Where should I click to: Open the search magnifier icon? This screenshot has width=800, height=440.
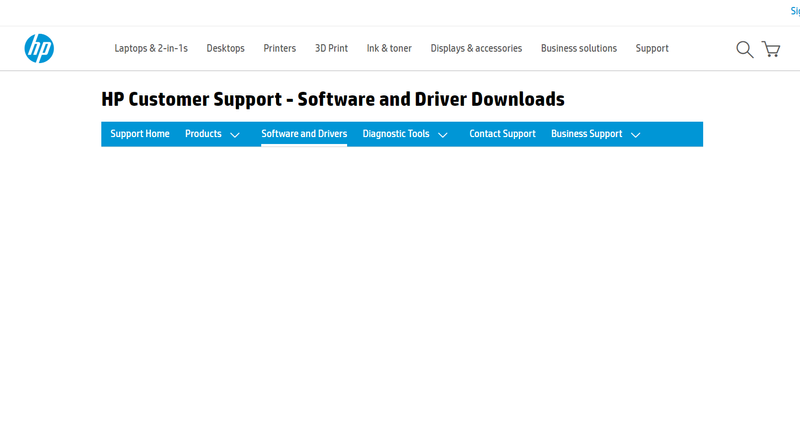(x=744, y=49)
